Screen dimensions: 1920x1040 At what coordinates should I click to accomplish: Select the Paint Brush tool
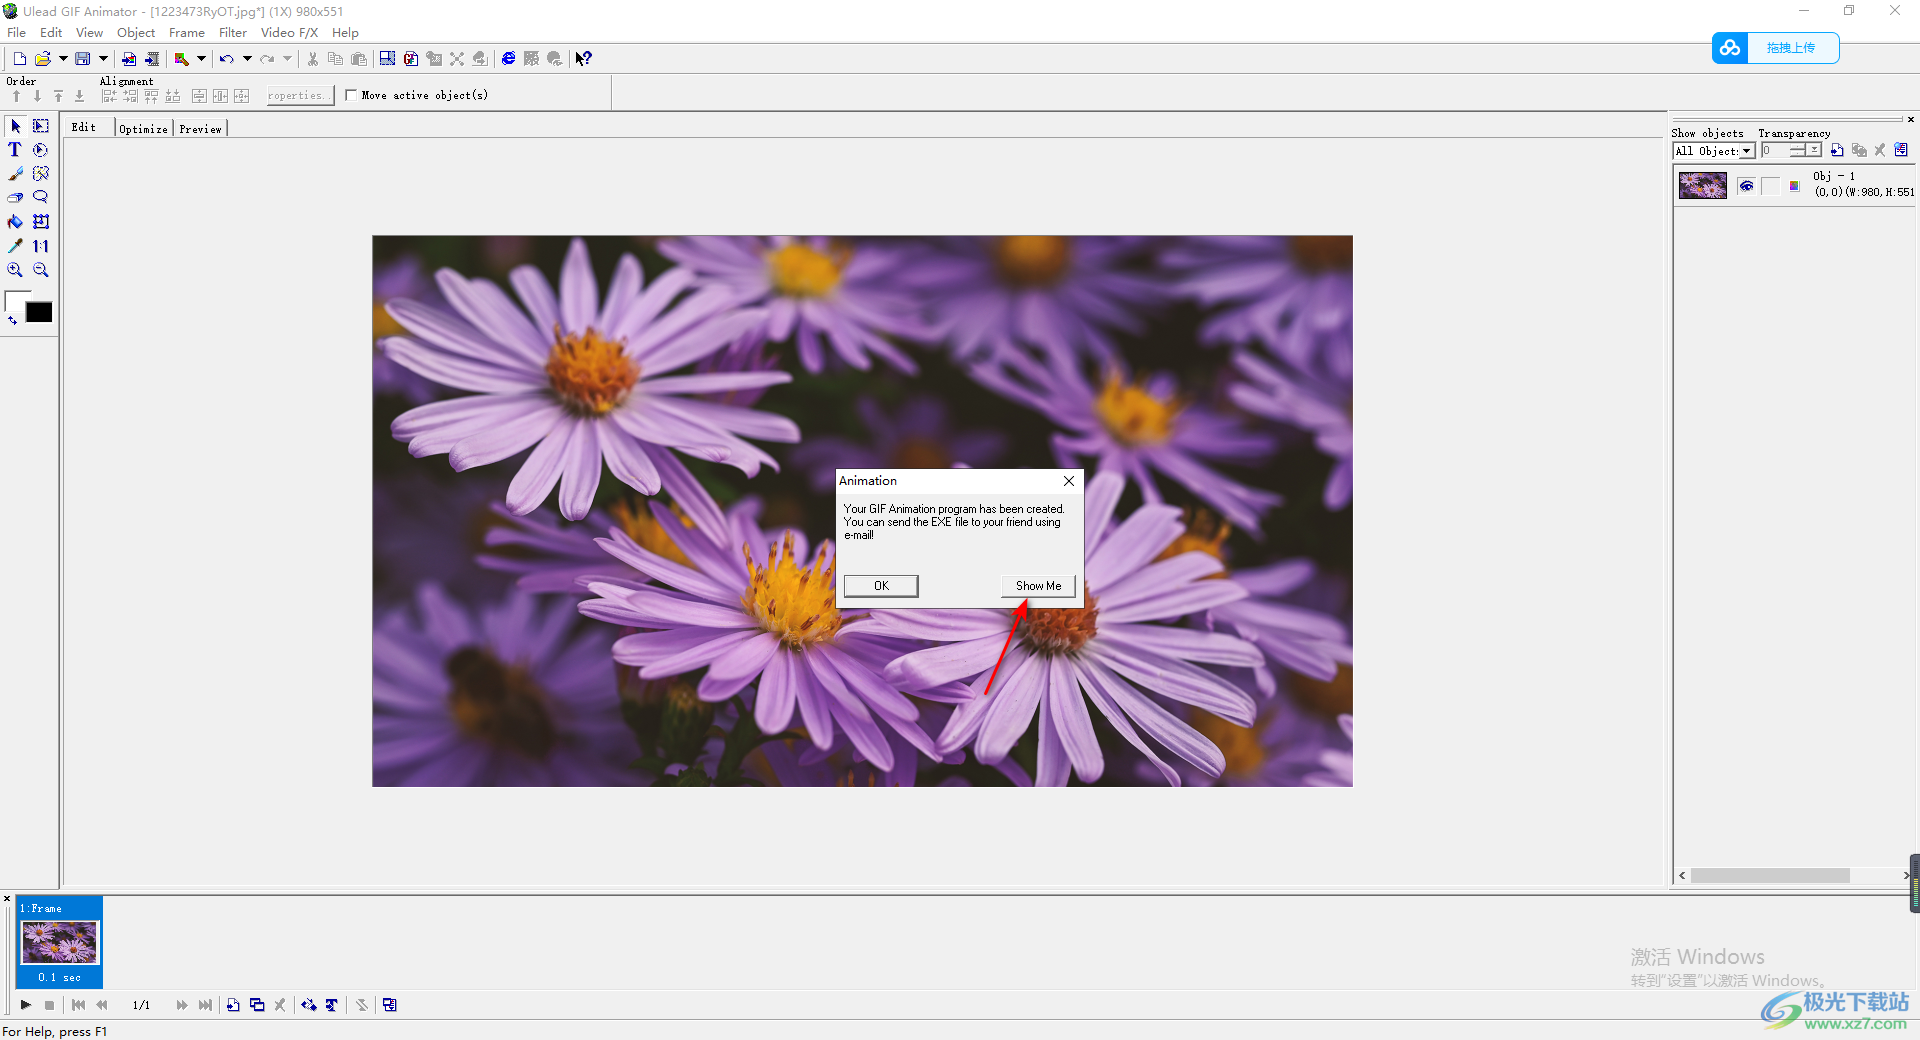coord(15,174)
